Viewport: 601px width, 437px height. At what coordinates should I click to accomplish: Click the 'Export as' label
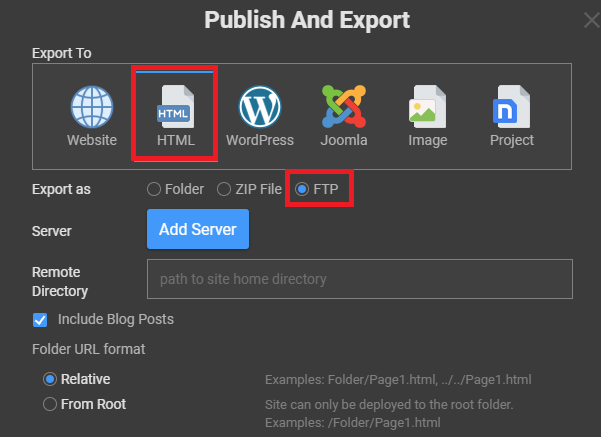(61, 189)
